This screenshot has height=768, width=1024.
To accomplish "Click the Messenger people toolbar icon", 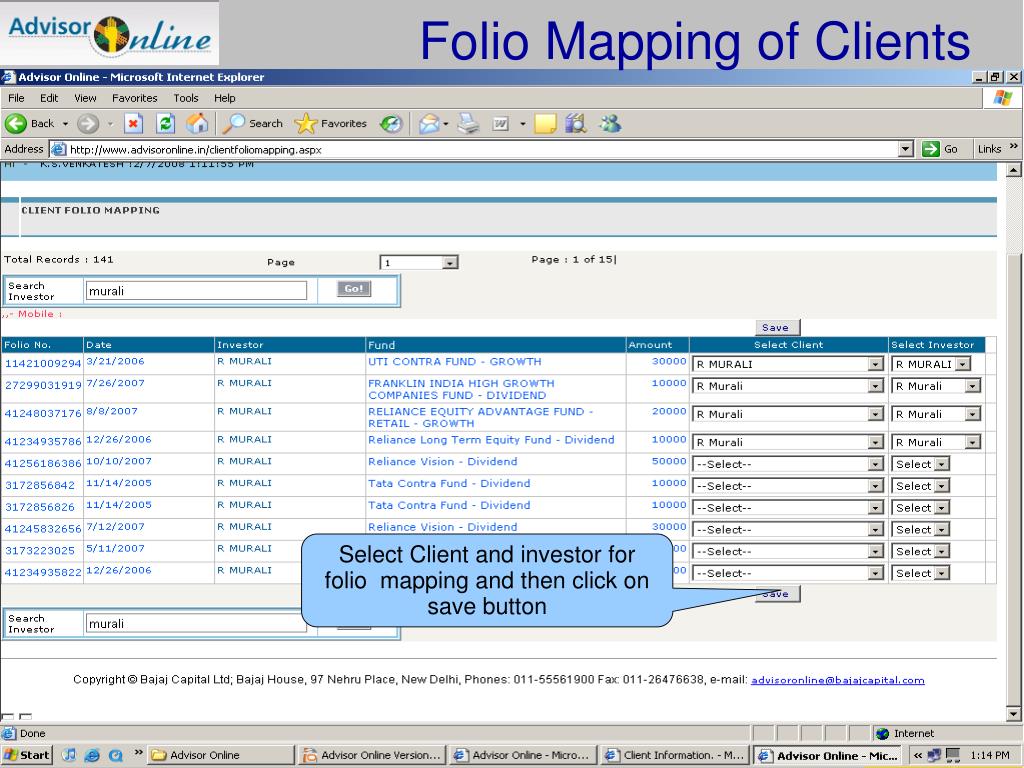I will coord(611,123).
